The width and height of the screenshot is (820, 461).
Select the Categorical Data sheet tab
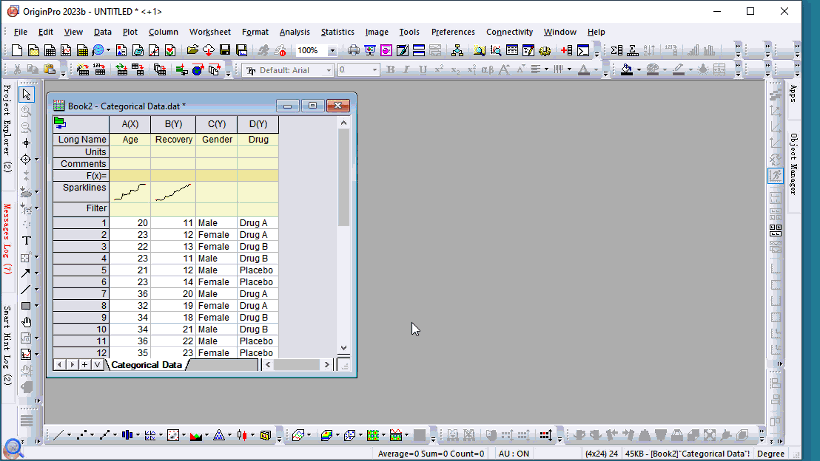(x=146, y=365)
